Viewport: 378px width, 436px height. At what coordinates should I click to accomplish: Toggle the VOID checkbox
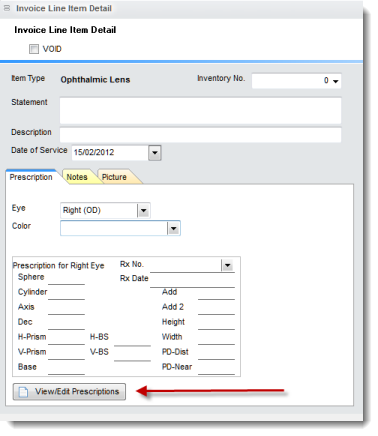tap(34, 49)
